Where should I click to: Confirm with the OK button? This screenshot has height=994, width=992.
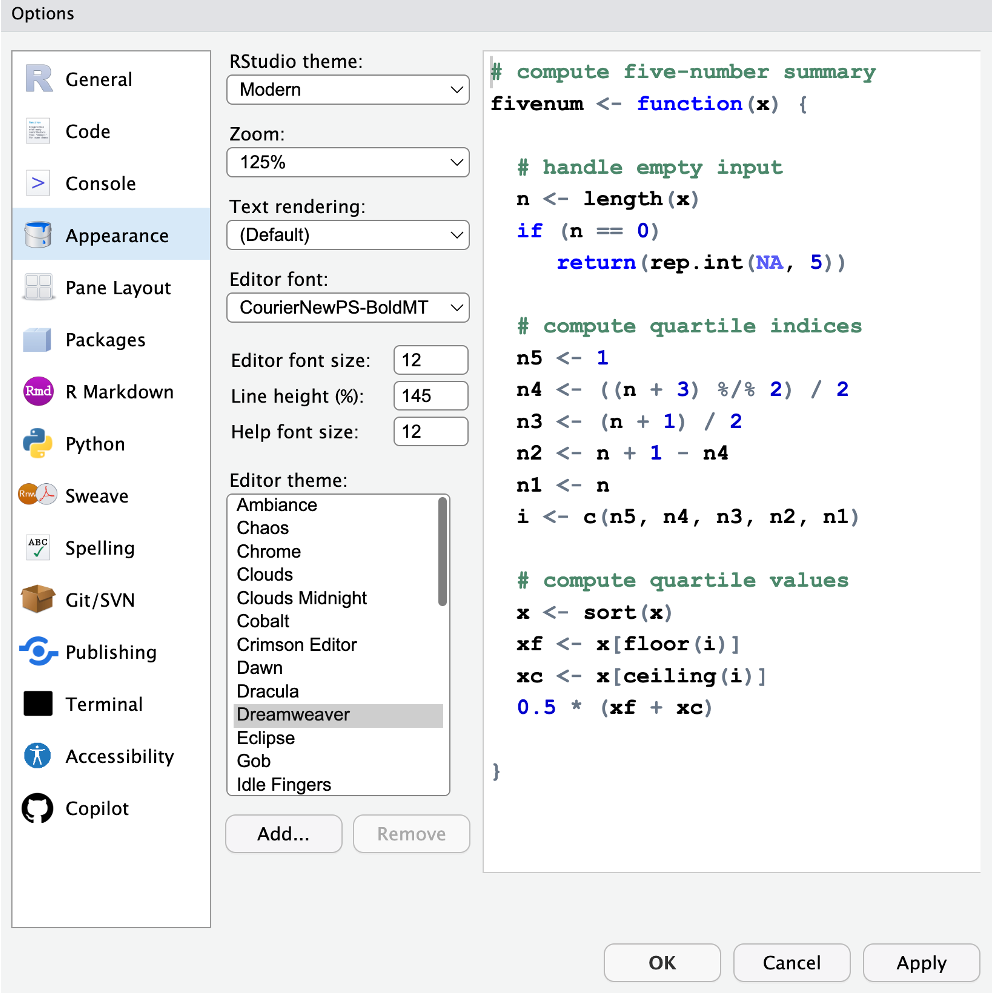pos(662,963)
